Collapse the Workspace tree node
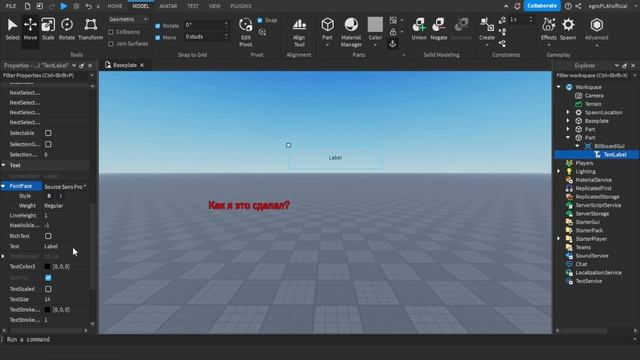640x360 pixels. click(558, 87)
